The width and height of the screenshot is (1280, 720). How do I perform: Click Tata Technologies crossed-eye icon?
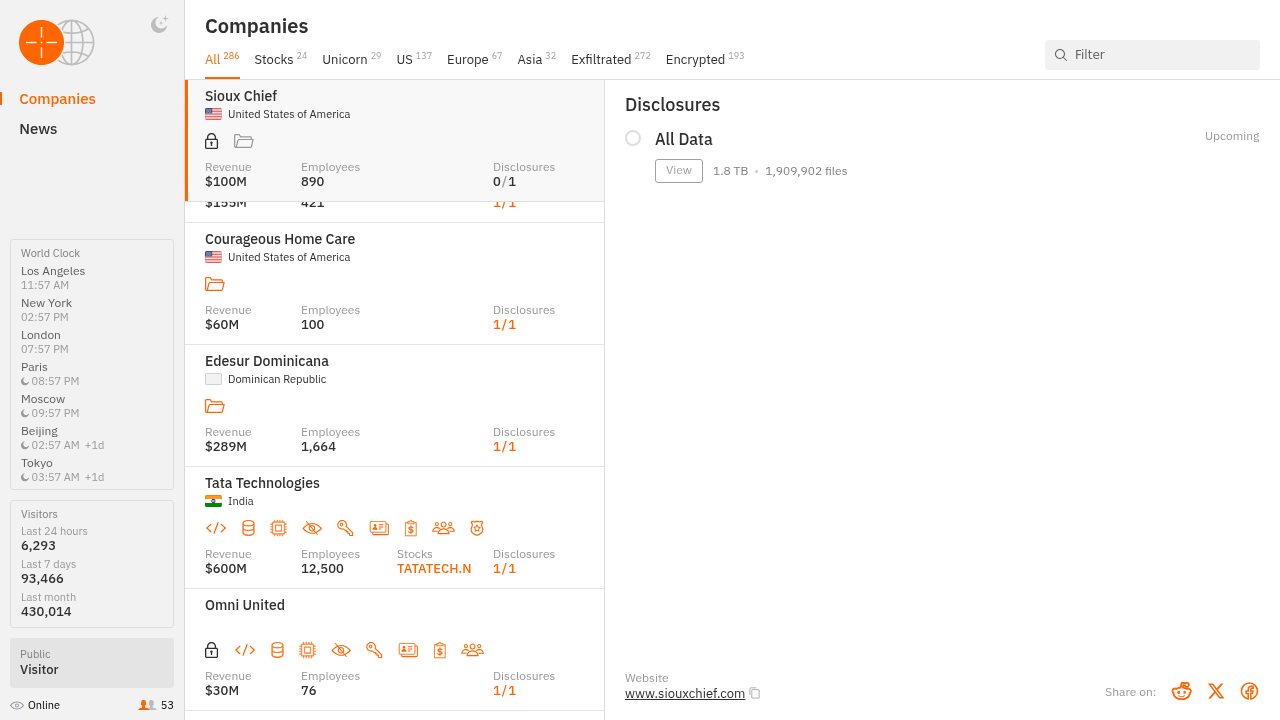(x=312, y=528)
